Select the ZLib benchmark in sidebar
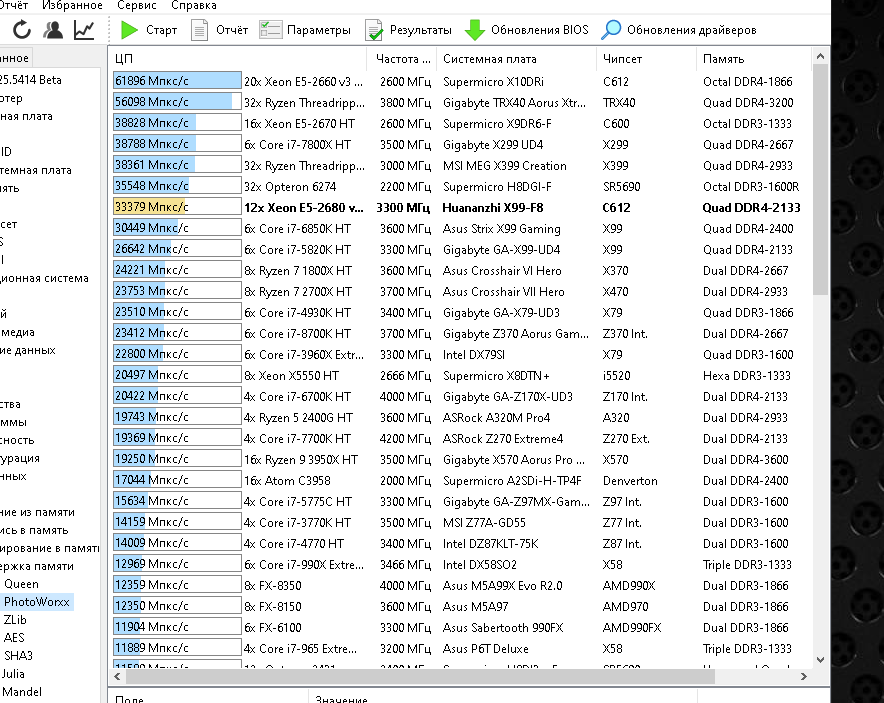 [x=15, y=620]
